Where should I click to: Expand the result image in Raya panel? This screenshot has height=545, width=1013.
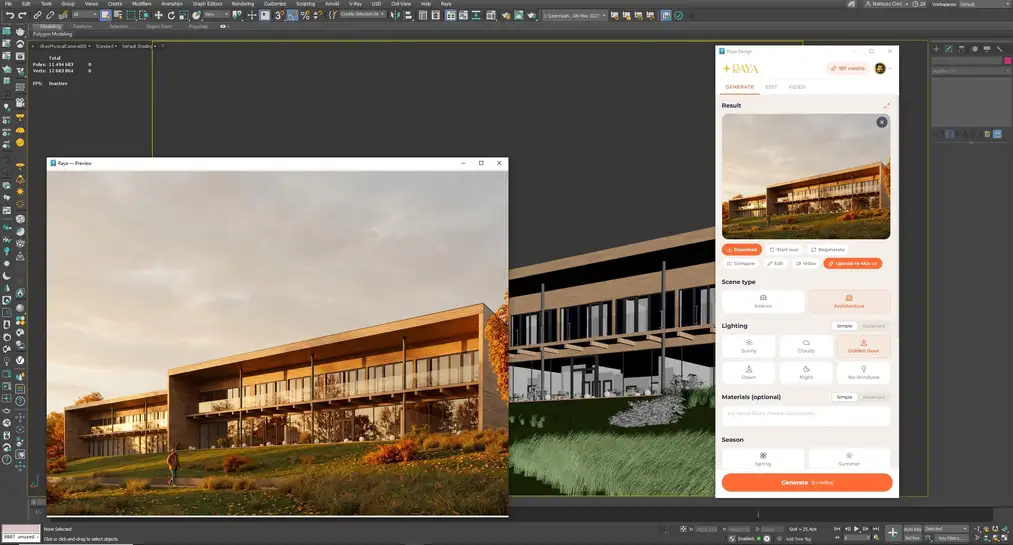point(886,105)
